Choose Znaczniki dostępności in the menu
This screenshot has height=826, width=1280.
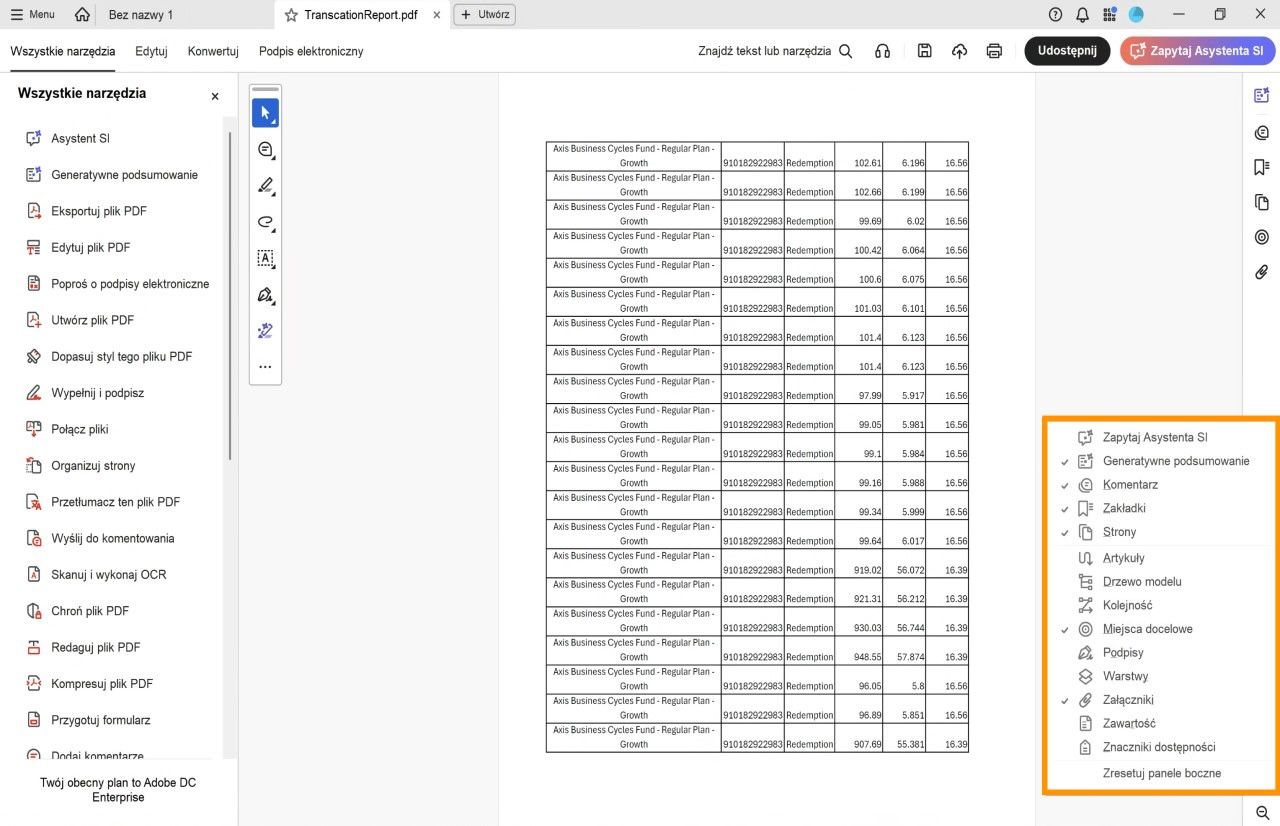click(1160, 747)
